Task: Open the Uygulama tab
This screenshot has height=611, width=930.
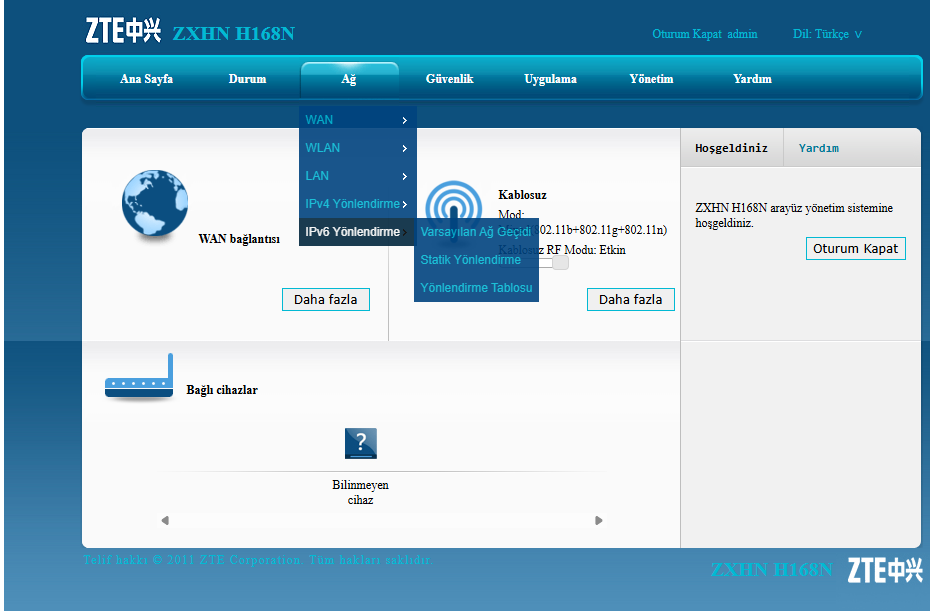Action: (550, 79)
